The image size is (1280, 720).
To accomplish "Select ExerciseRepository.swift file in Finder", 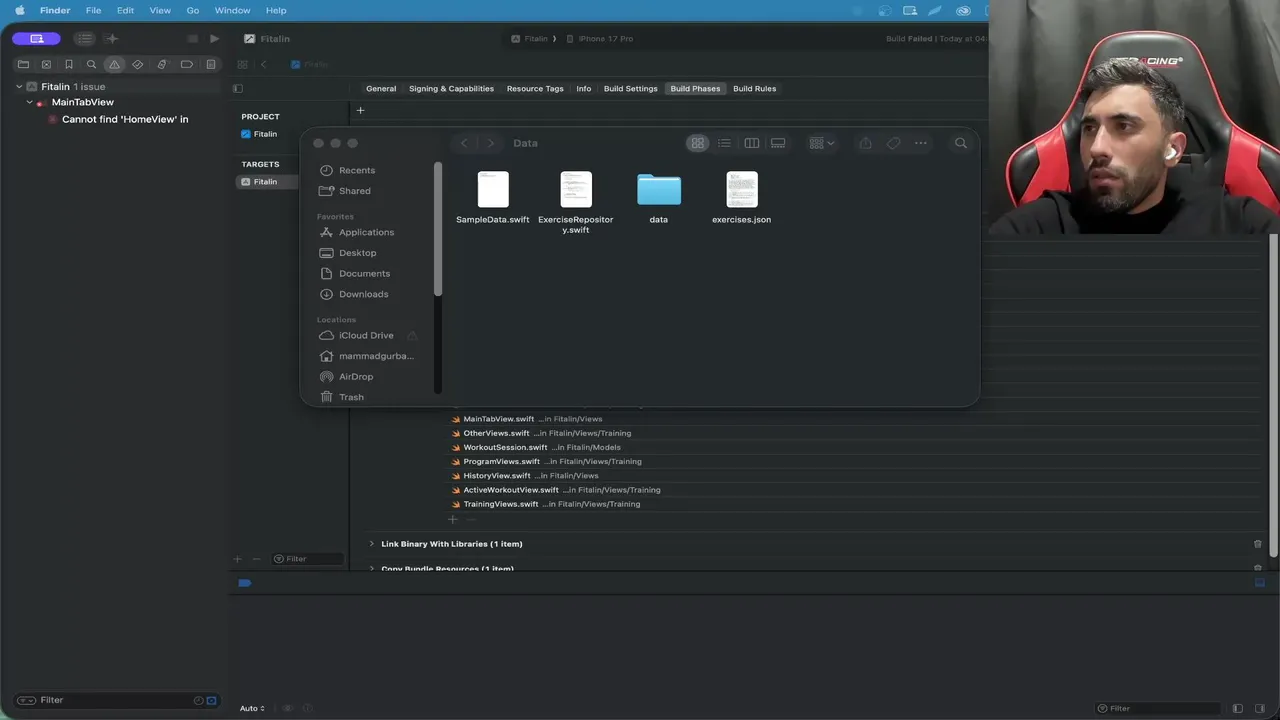I will click(576, 203).
